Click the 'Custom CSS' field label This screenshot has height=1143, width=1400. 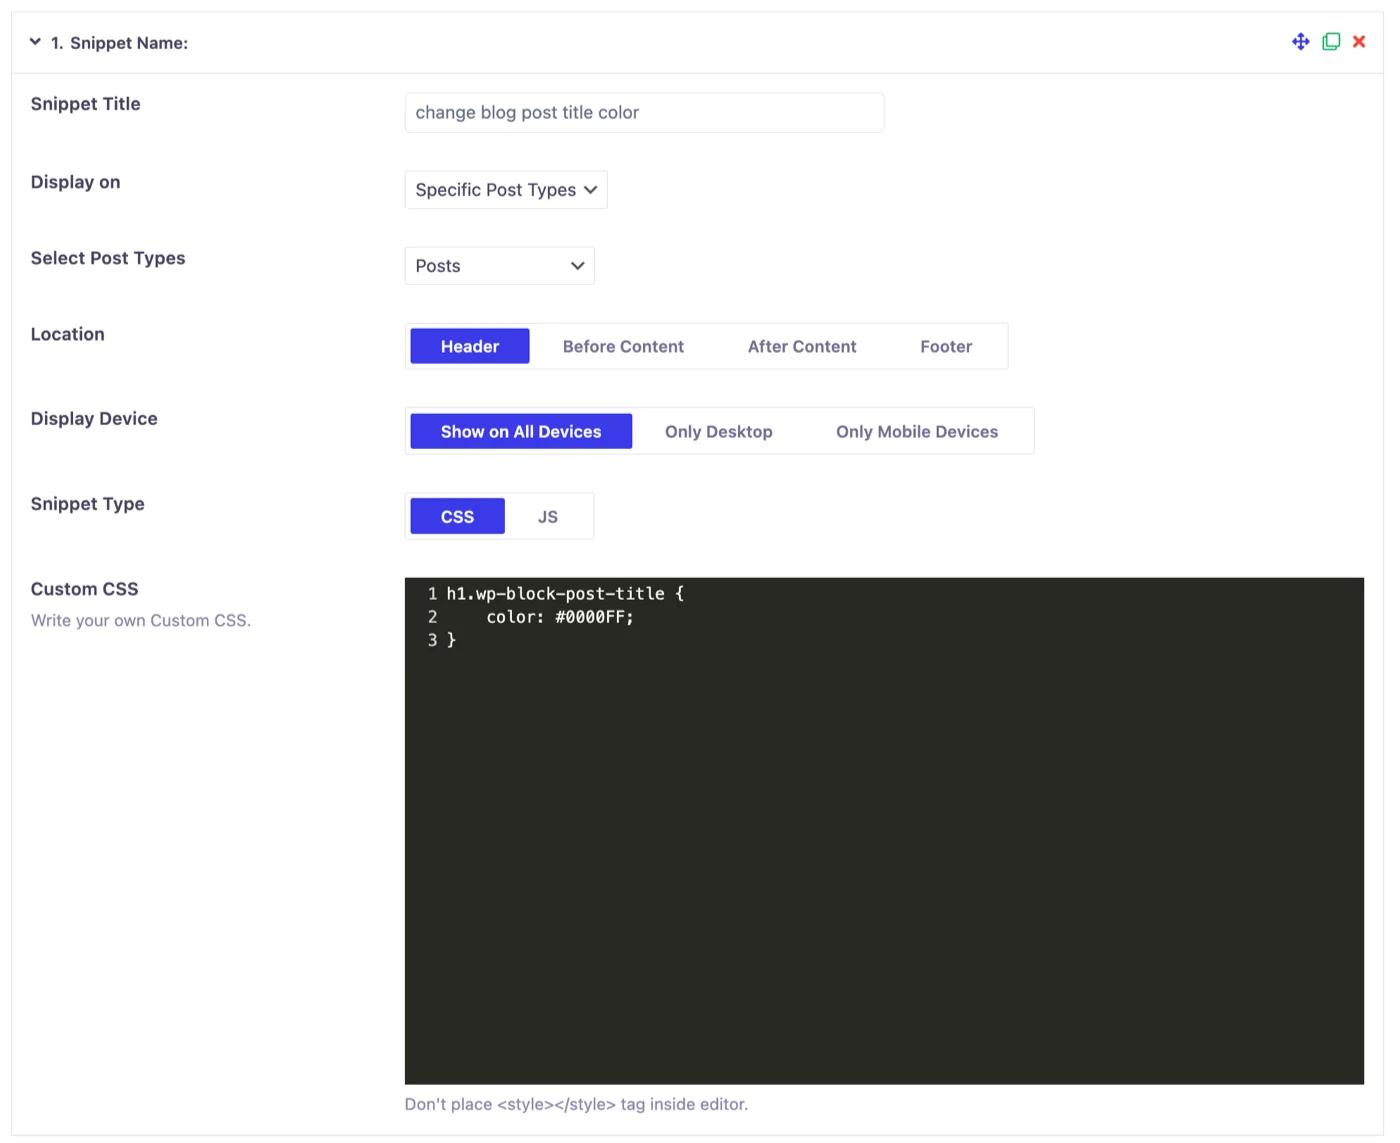click(x=85, y=589)
